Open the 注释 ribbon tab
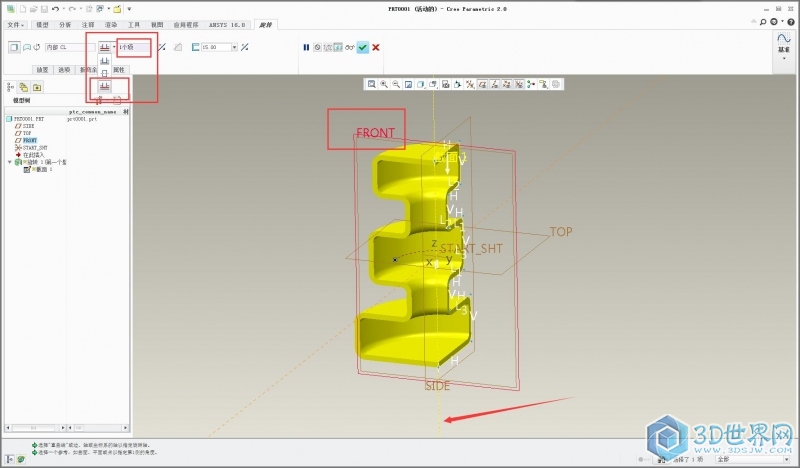The height and width of the screenshot is (468, 800). 88,25
